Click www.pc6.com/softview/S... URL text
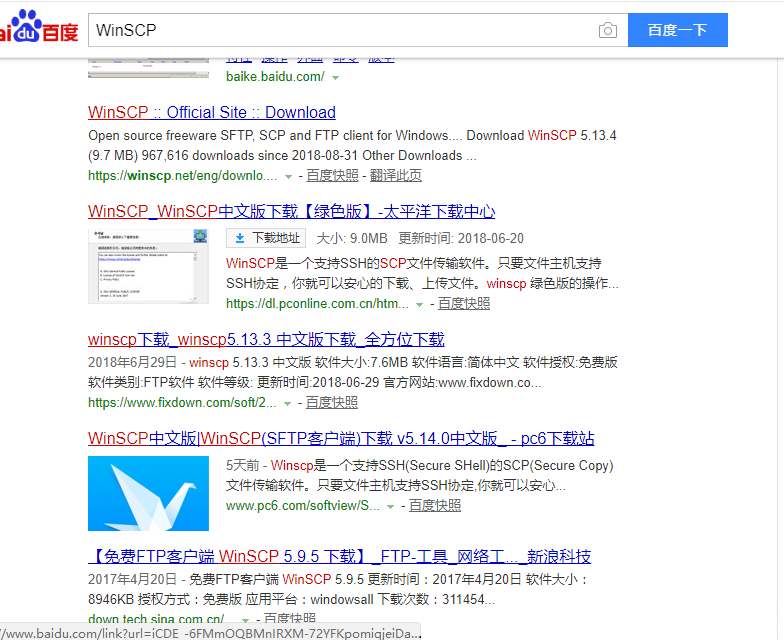784x640 pixels. (x=303, y=506)
